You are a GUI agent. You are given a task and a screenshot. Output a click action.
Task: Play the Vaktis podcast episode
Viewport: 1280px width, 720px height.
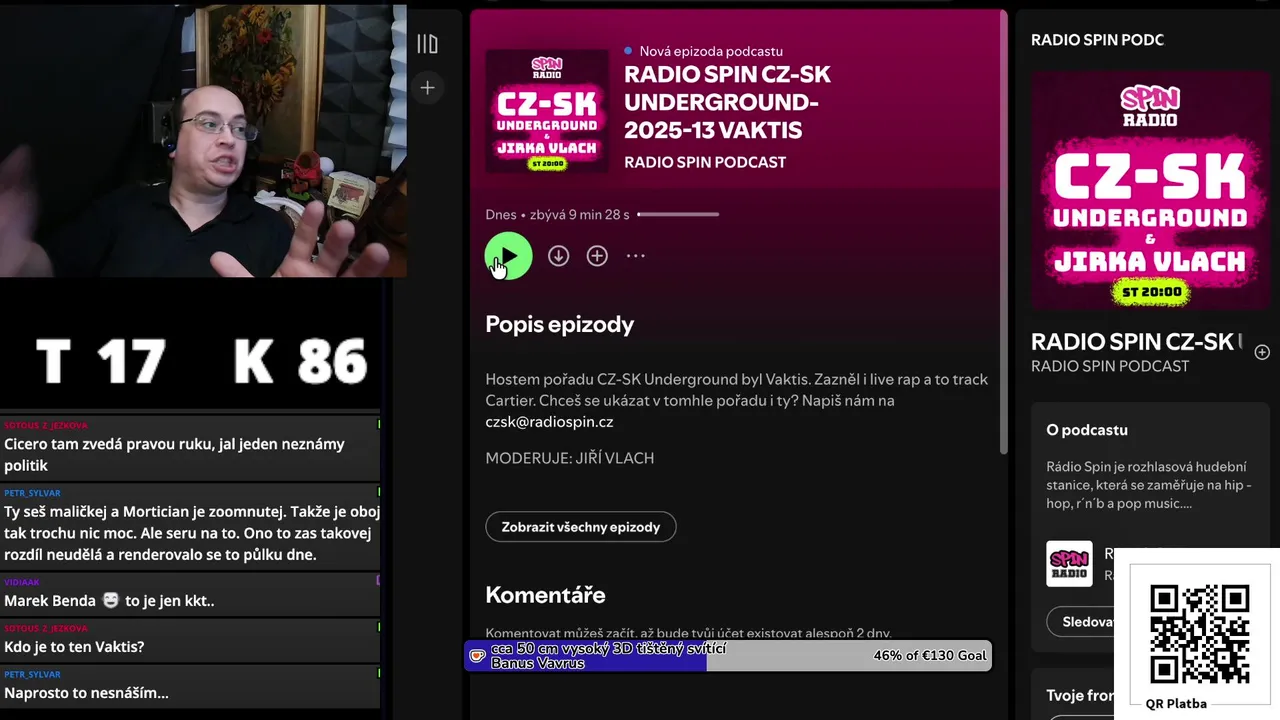(508, 256)
